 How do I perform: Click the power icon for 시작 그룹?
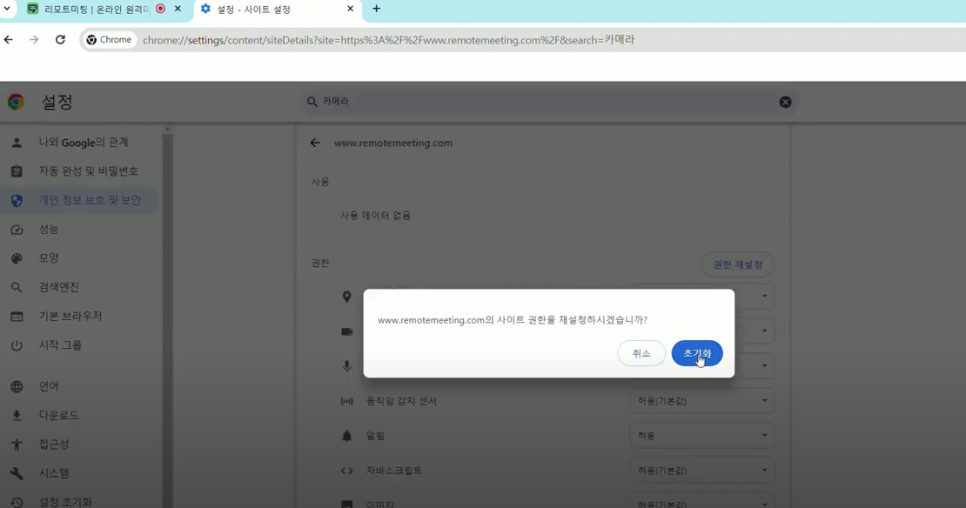pos(17,345)
